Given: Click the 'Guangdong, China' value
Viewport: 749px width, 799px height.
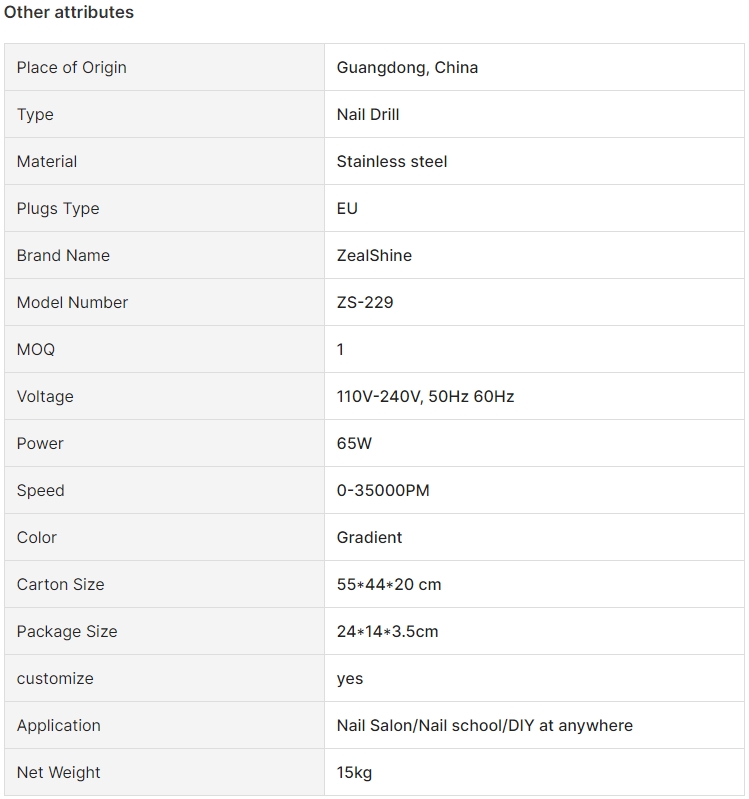Looking at the screenshot, I should coord(407,68).
